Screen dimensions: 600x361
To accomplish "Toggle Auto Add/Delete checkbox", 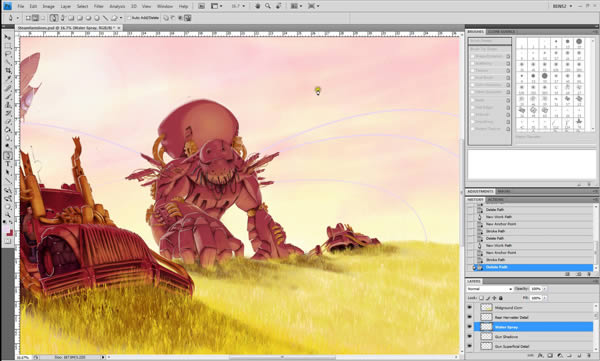I will click(129, 18).
